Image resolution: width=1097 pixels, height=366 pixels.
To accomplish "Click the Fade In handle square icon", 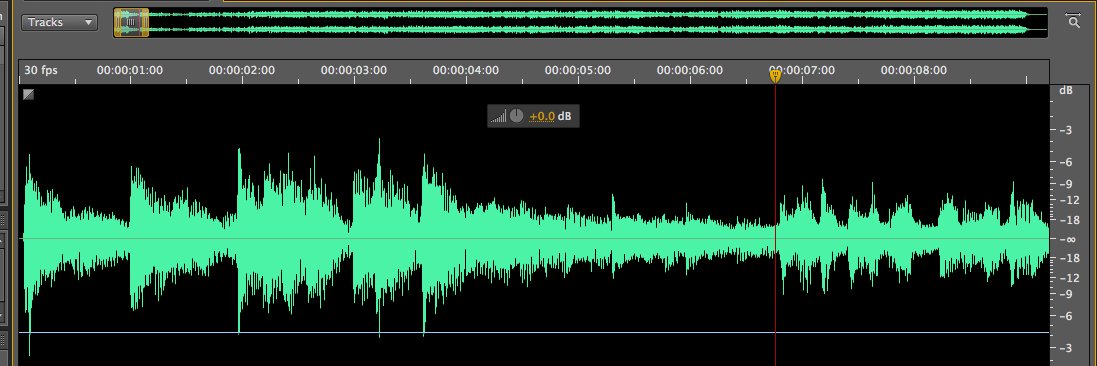I will coord(28,94).
